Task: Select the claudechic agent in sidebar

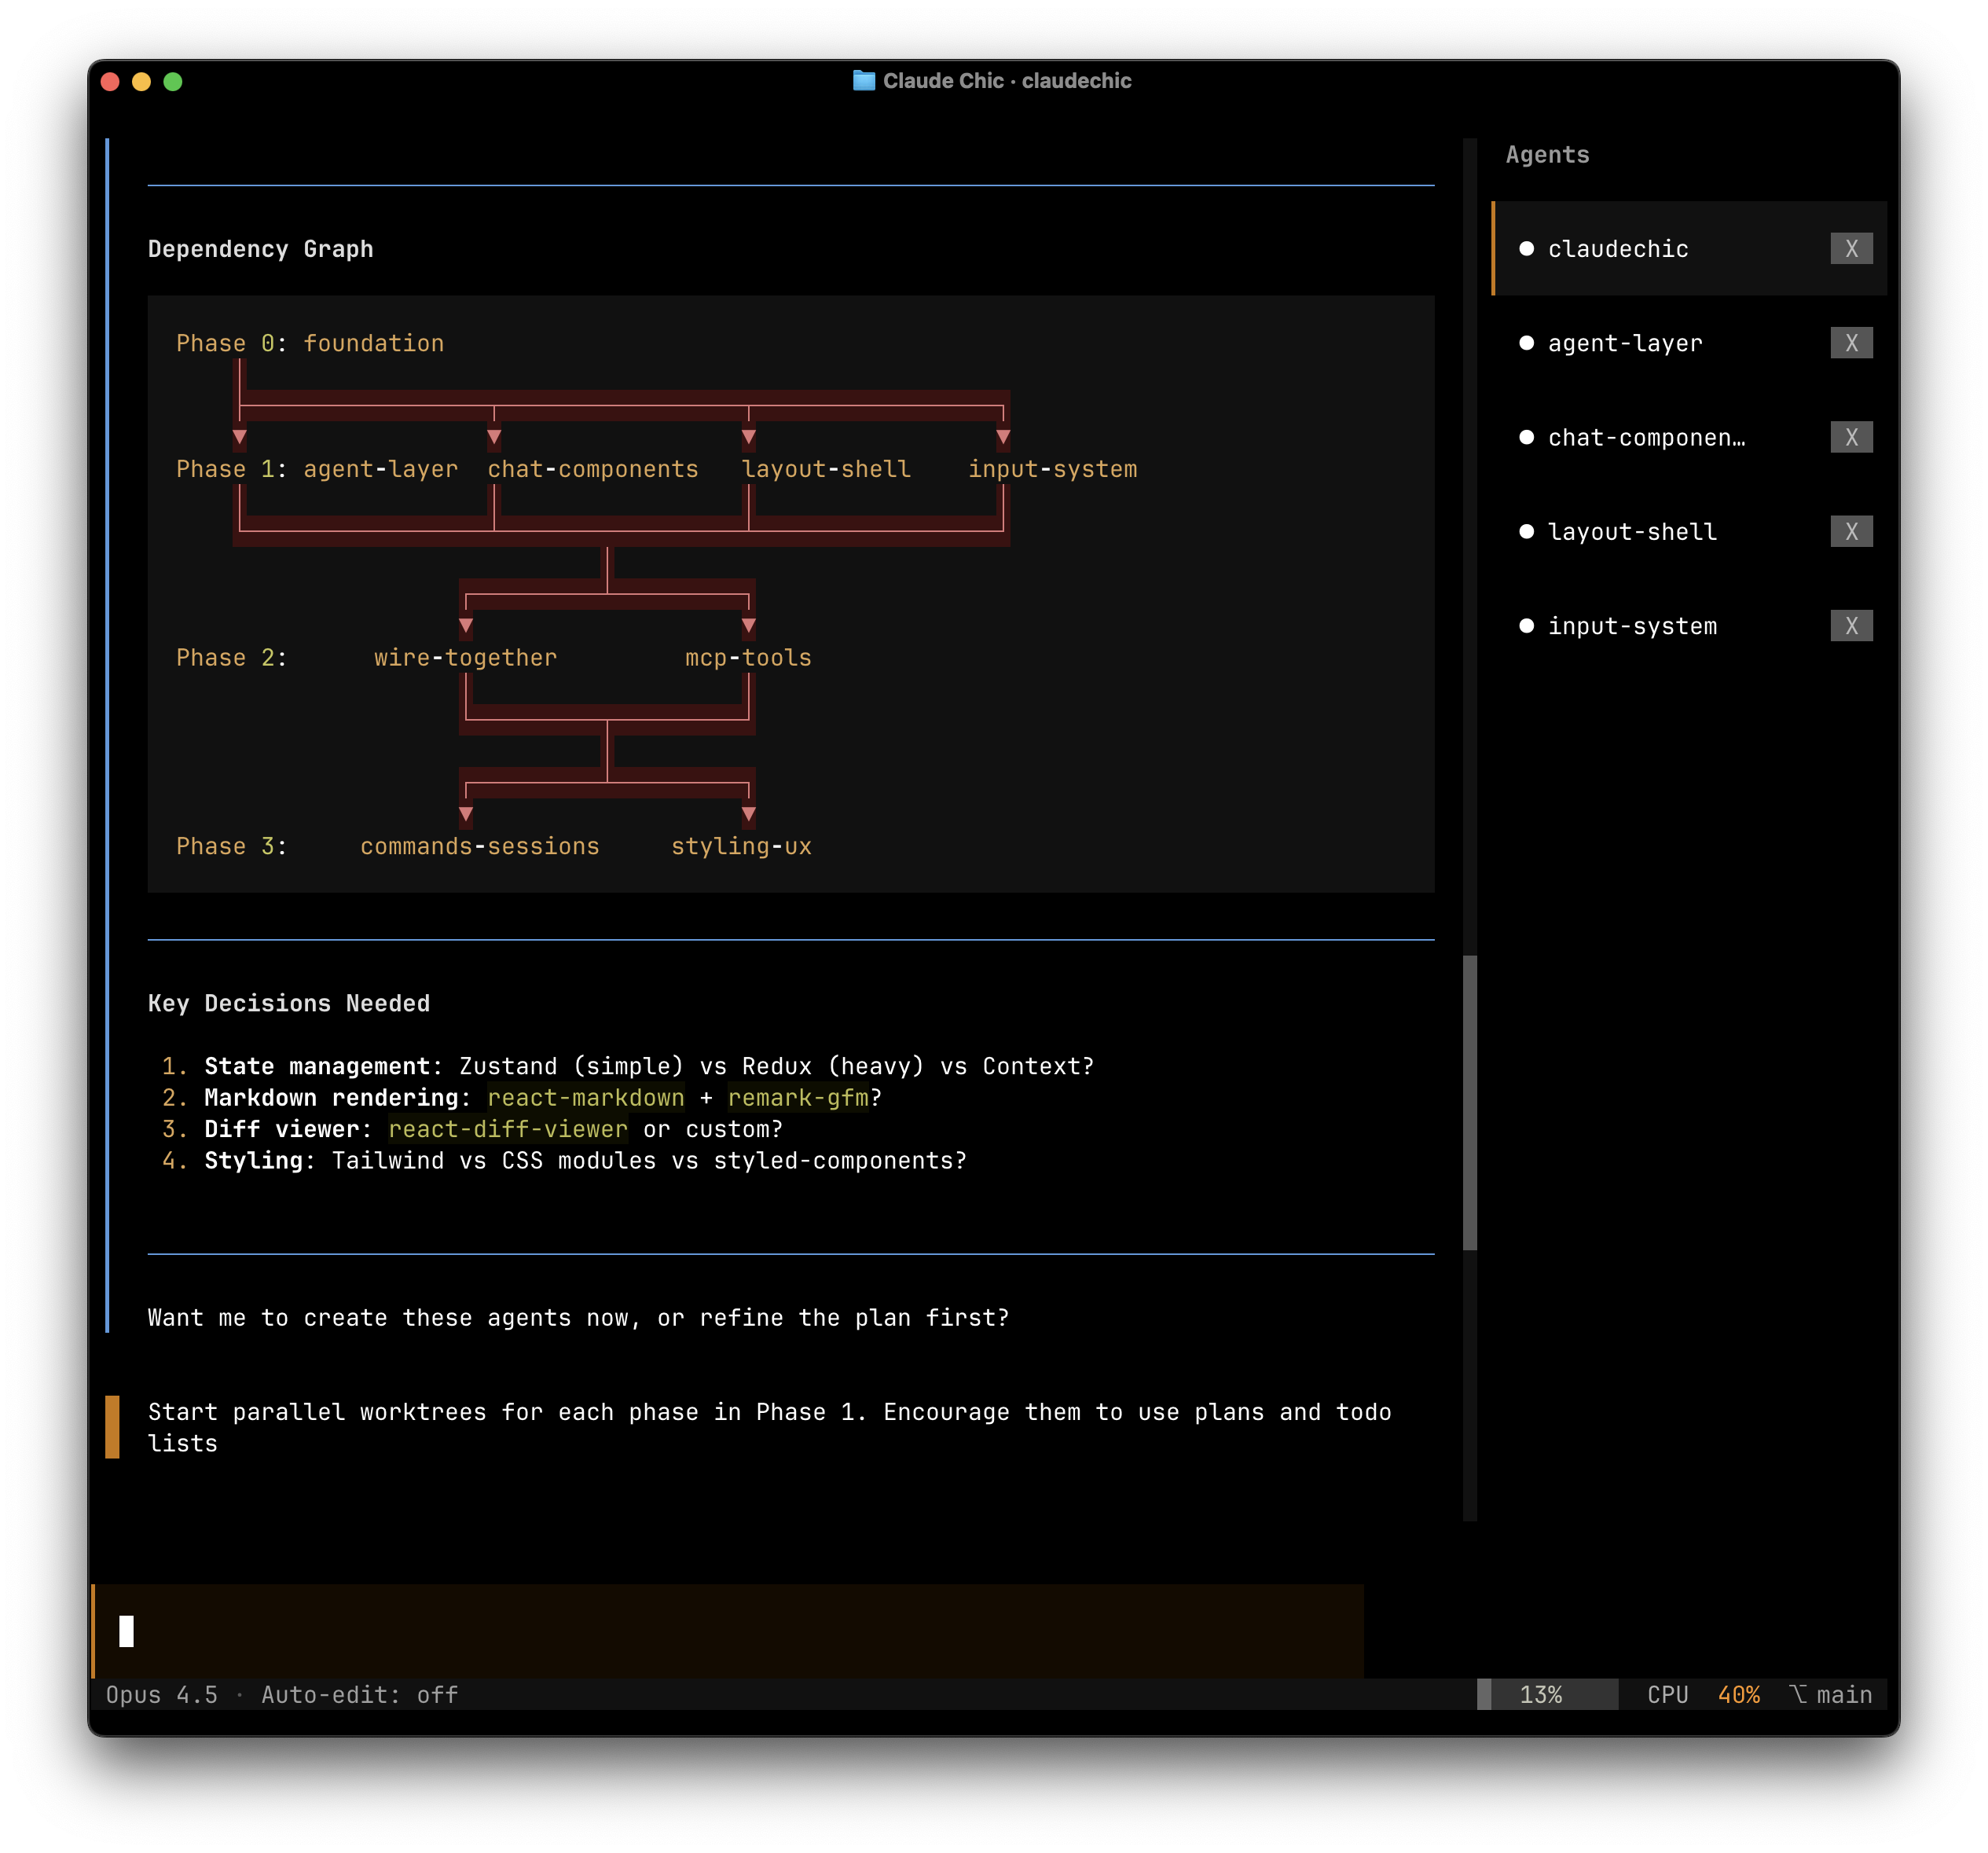Action: 1617,249
